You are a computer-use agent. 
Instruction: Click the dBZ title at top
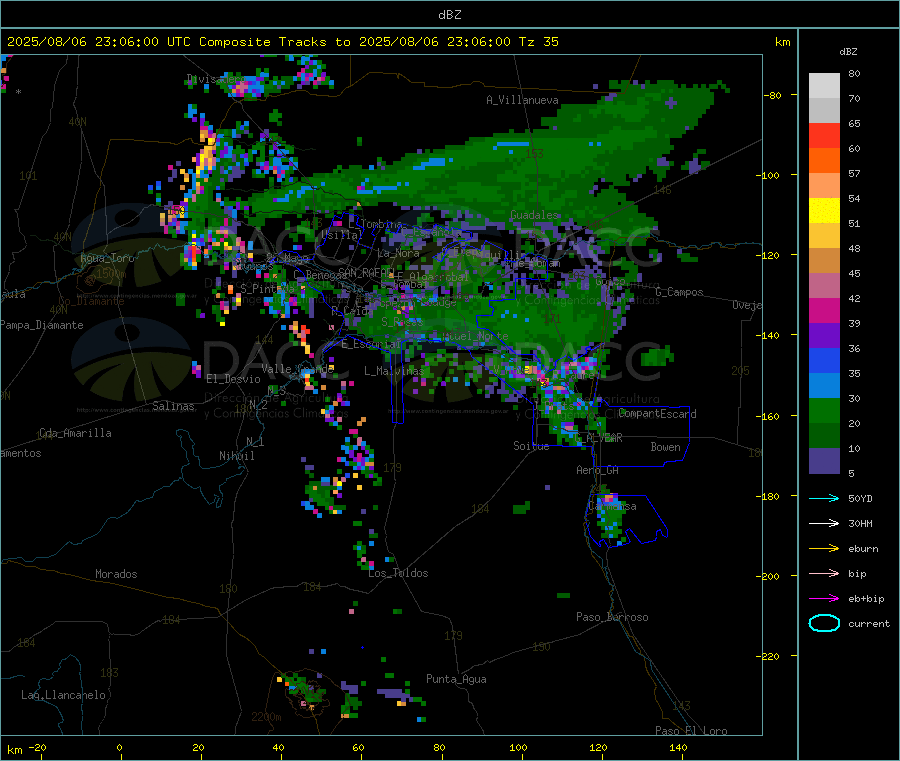[x=449, y=15]
